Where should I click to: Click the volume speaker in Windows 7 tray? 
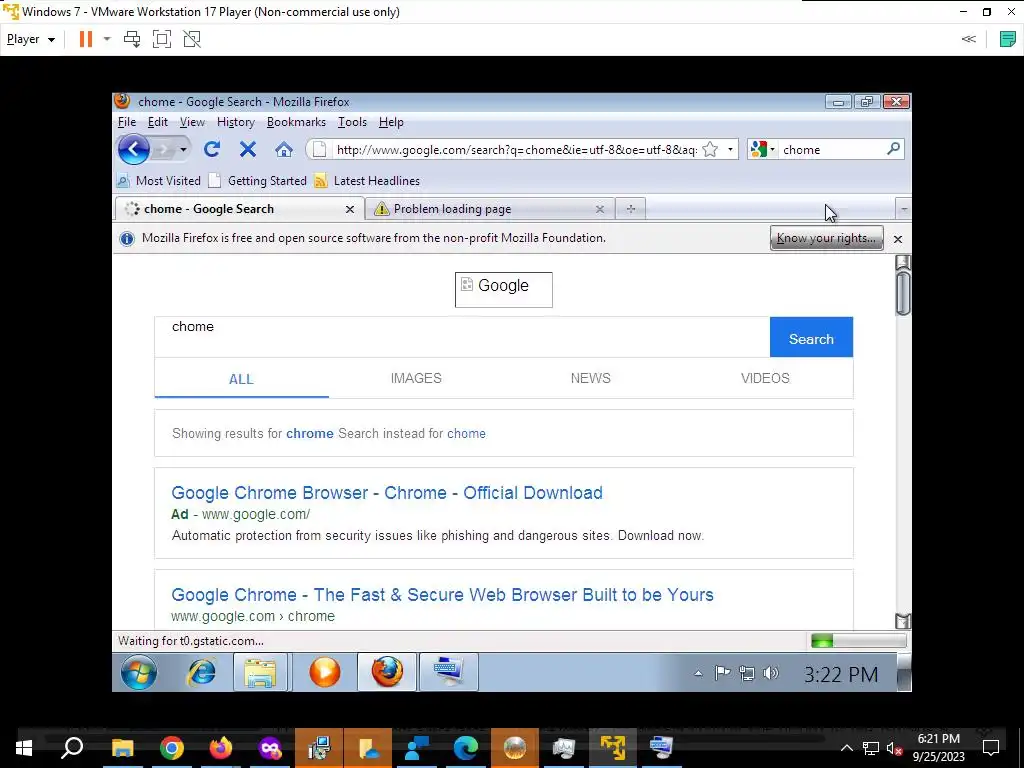(771, 673)
